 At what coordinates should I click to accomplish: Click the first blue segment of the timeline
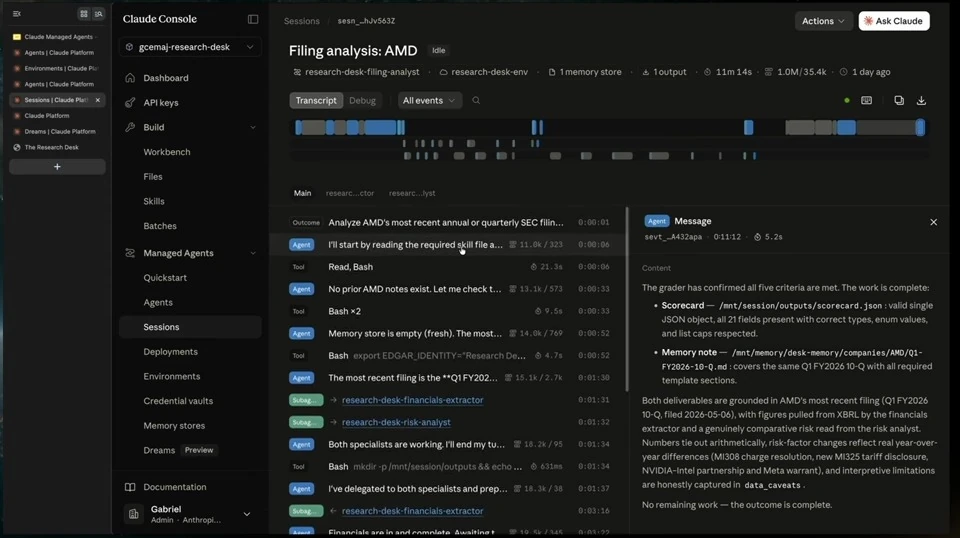299,127
